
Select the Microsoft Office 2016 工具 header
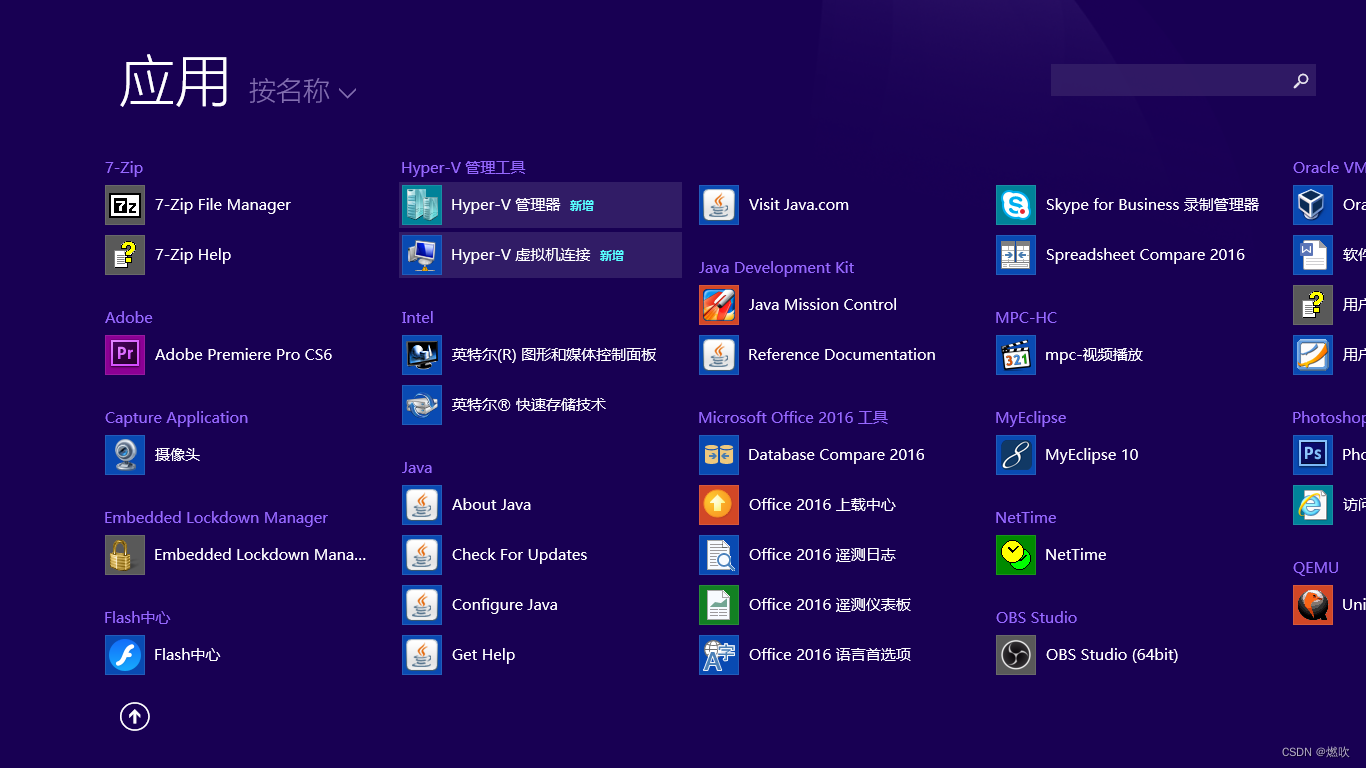click(793, 418)
